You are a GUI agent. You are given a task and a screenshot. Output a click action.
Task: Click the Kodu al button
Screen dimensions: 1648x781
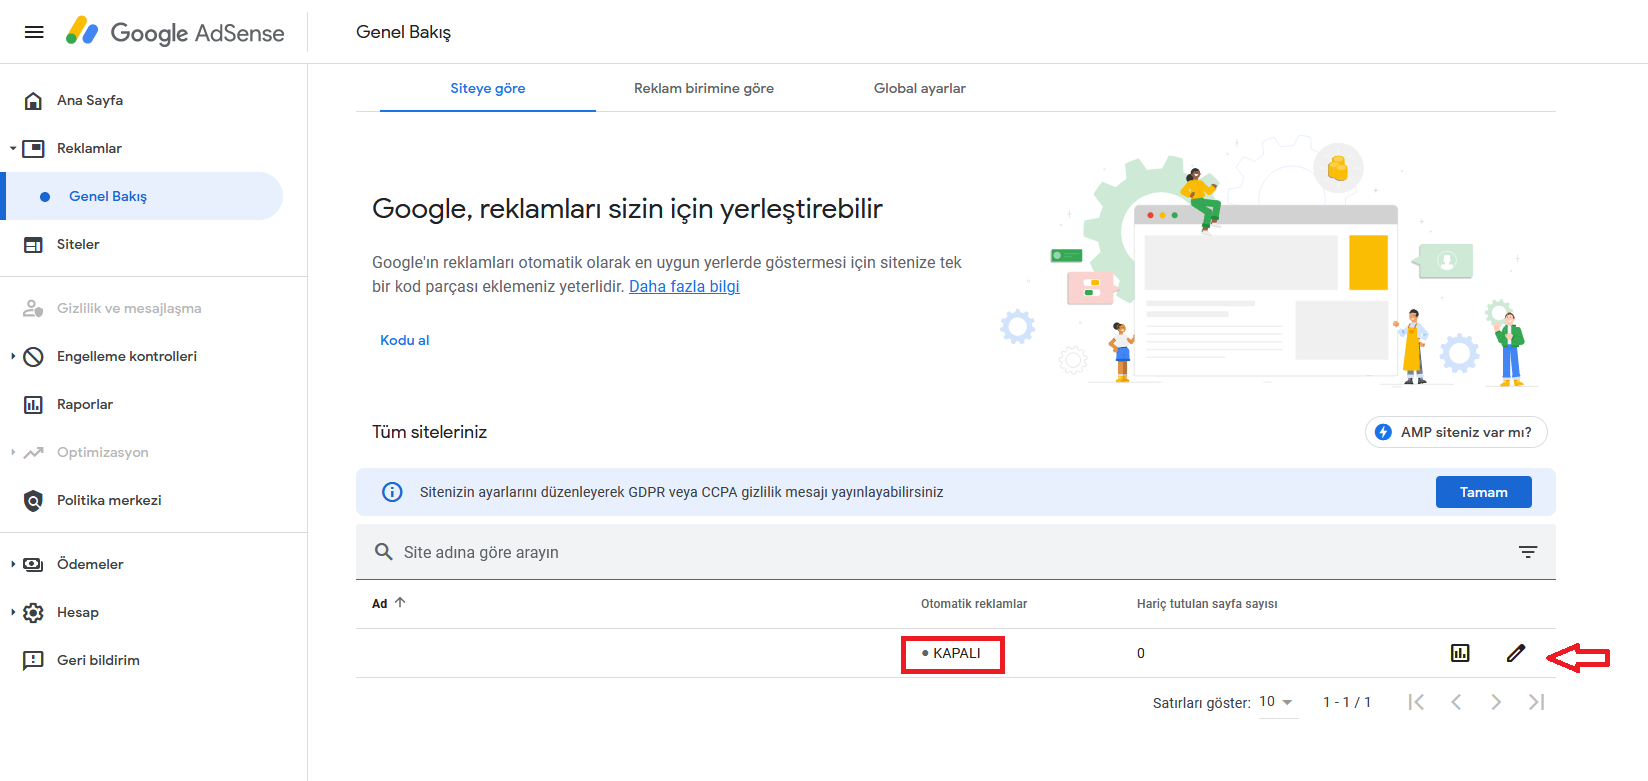coord(405,340)
